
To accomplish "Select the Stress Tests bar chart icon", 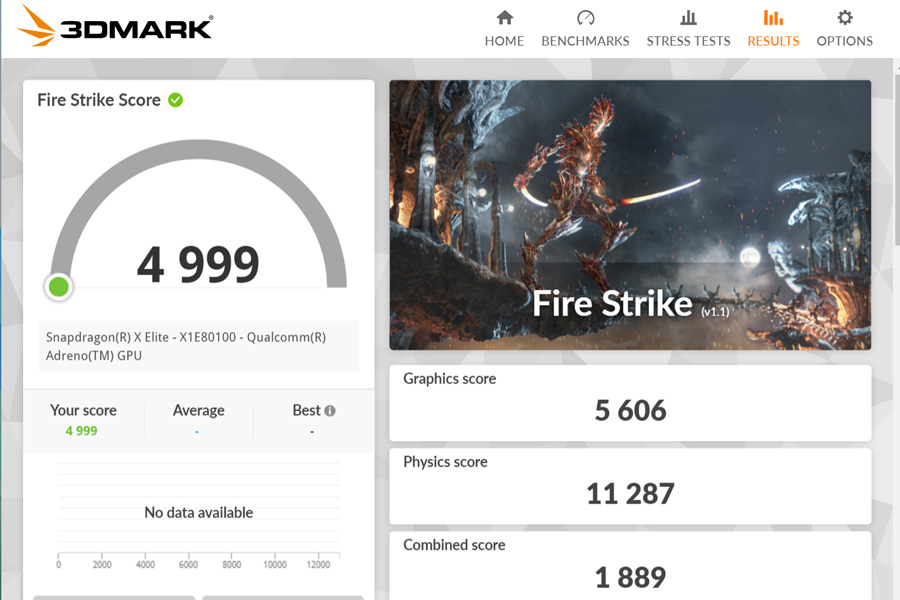I will (x=688, y=18).
